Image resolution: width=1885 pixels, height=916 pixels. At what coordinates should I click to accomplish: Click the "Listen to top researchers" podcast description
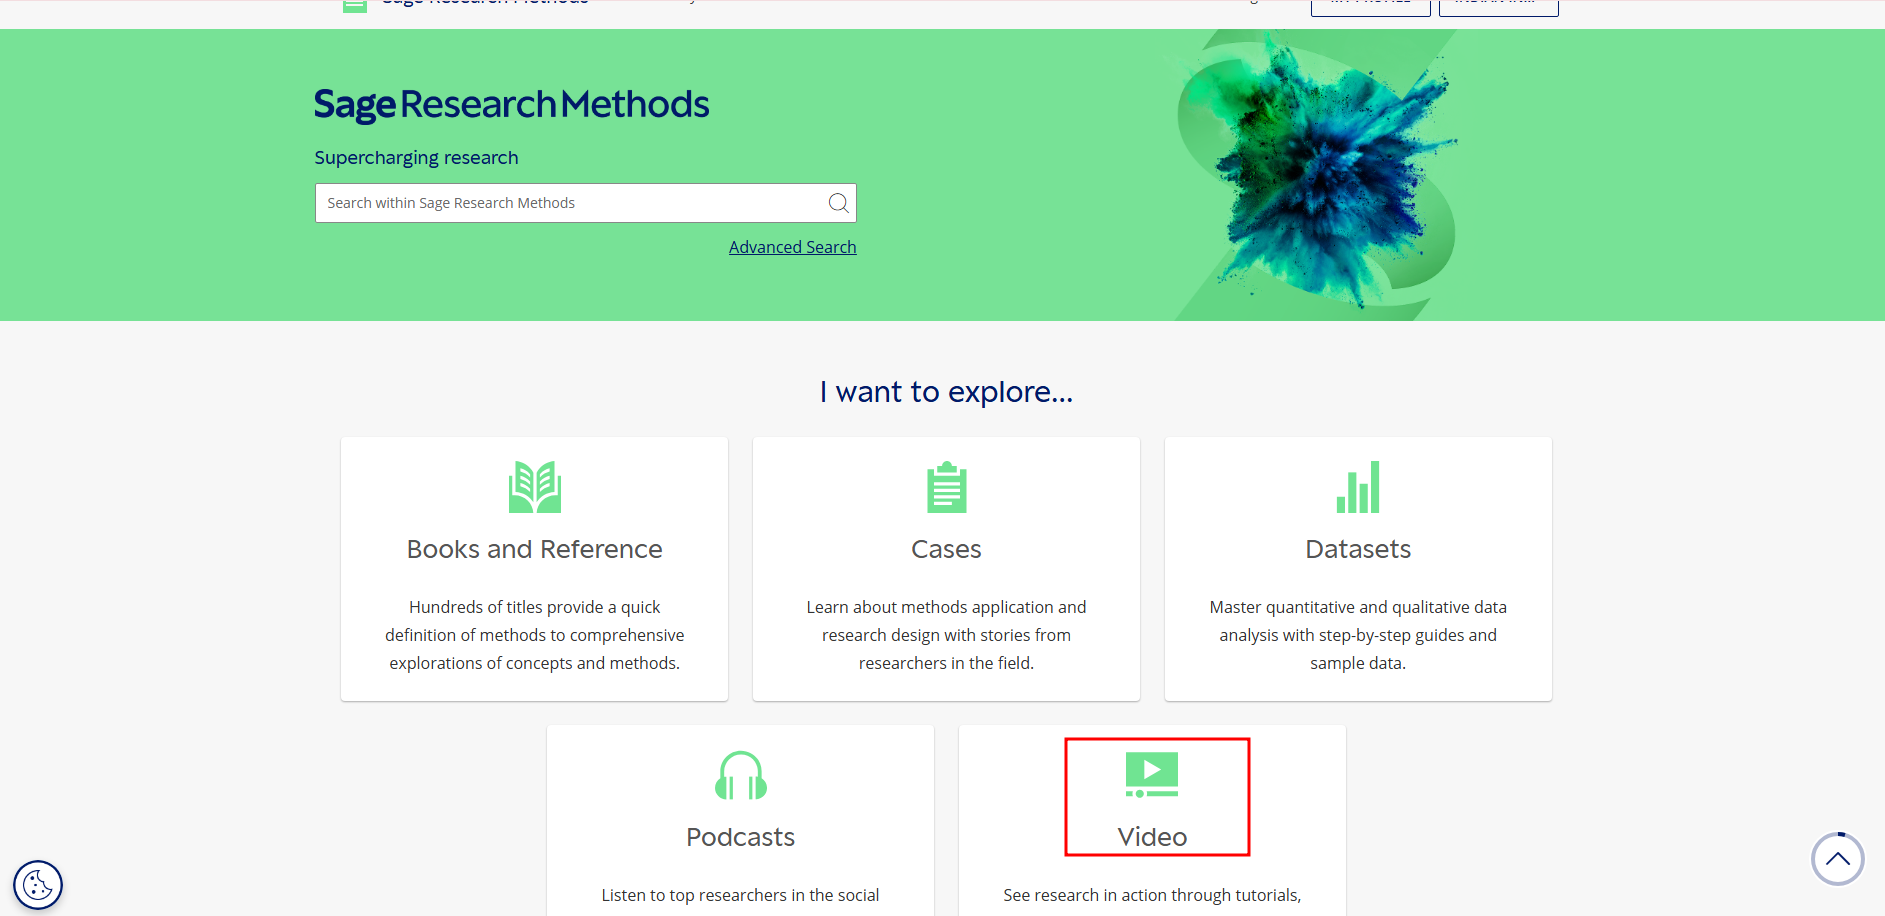(740, 895)
